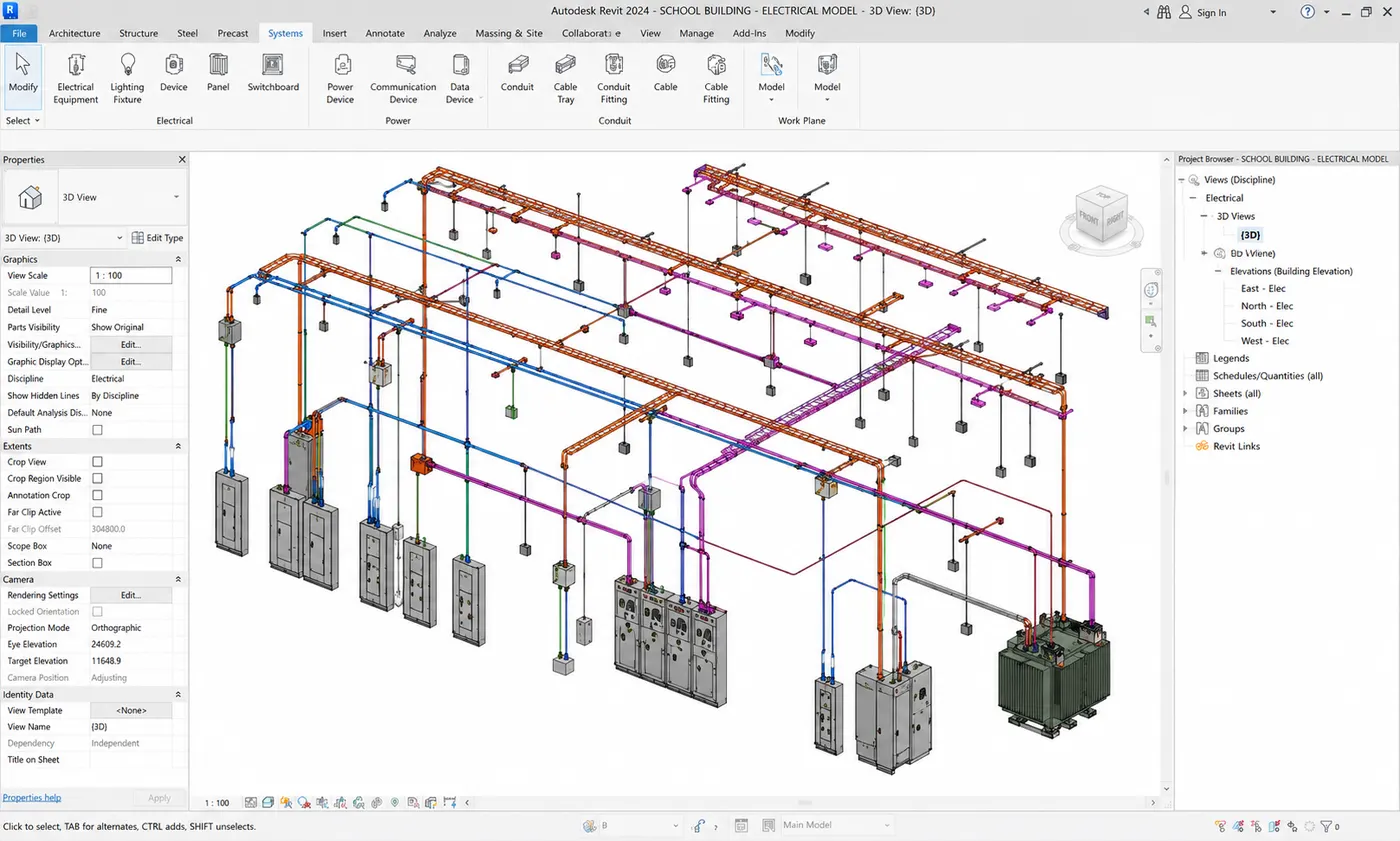Image resolution: width=1400 pixels, height=841 pixels.
Task: Click the View Template <None> button
Action: (x=130, y=710)
